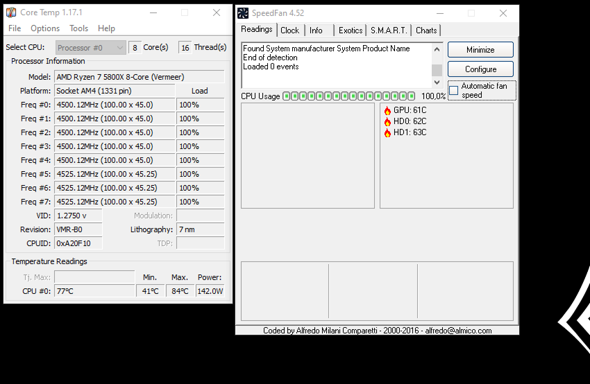Switch to the Charts tab in SpeedFan
Screen dimensions: 590x384
[426, 30]
